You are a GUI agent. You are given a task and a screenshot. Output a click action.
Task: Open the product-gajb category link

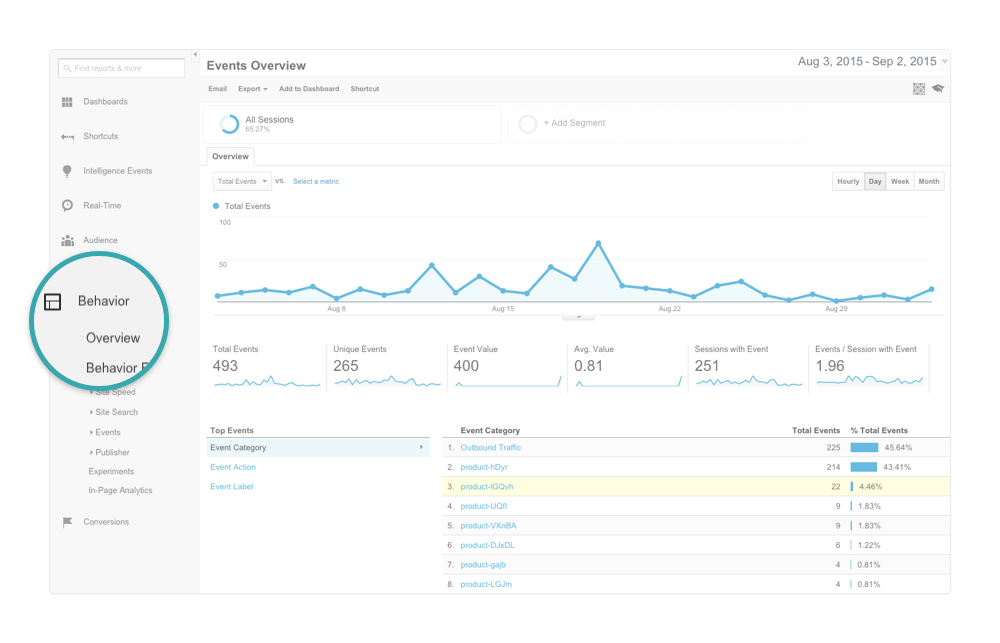(x=483, y=565)
